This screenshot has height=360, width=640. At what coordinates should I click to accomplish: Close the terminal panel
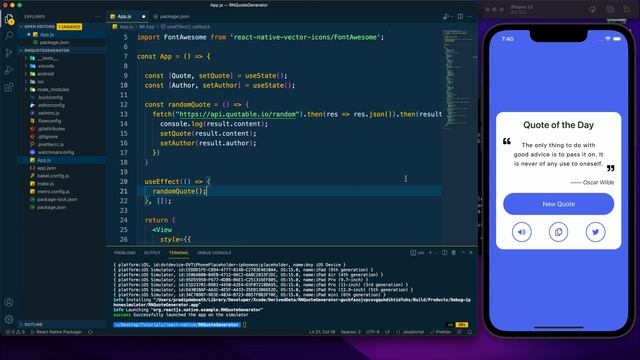(471, 253)
